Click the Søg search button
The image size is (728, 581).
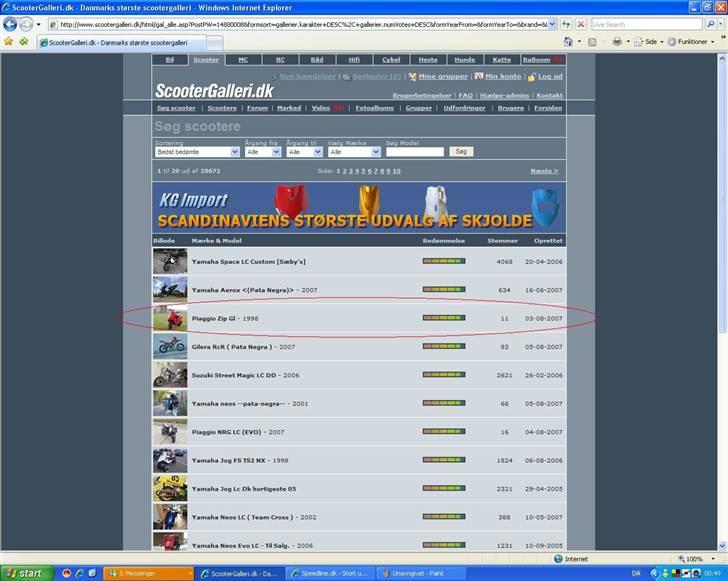460,152
